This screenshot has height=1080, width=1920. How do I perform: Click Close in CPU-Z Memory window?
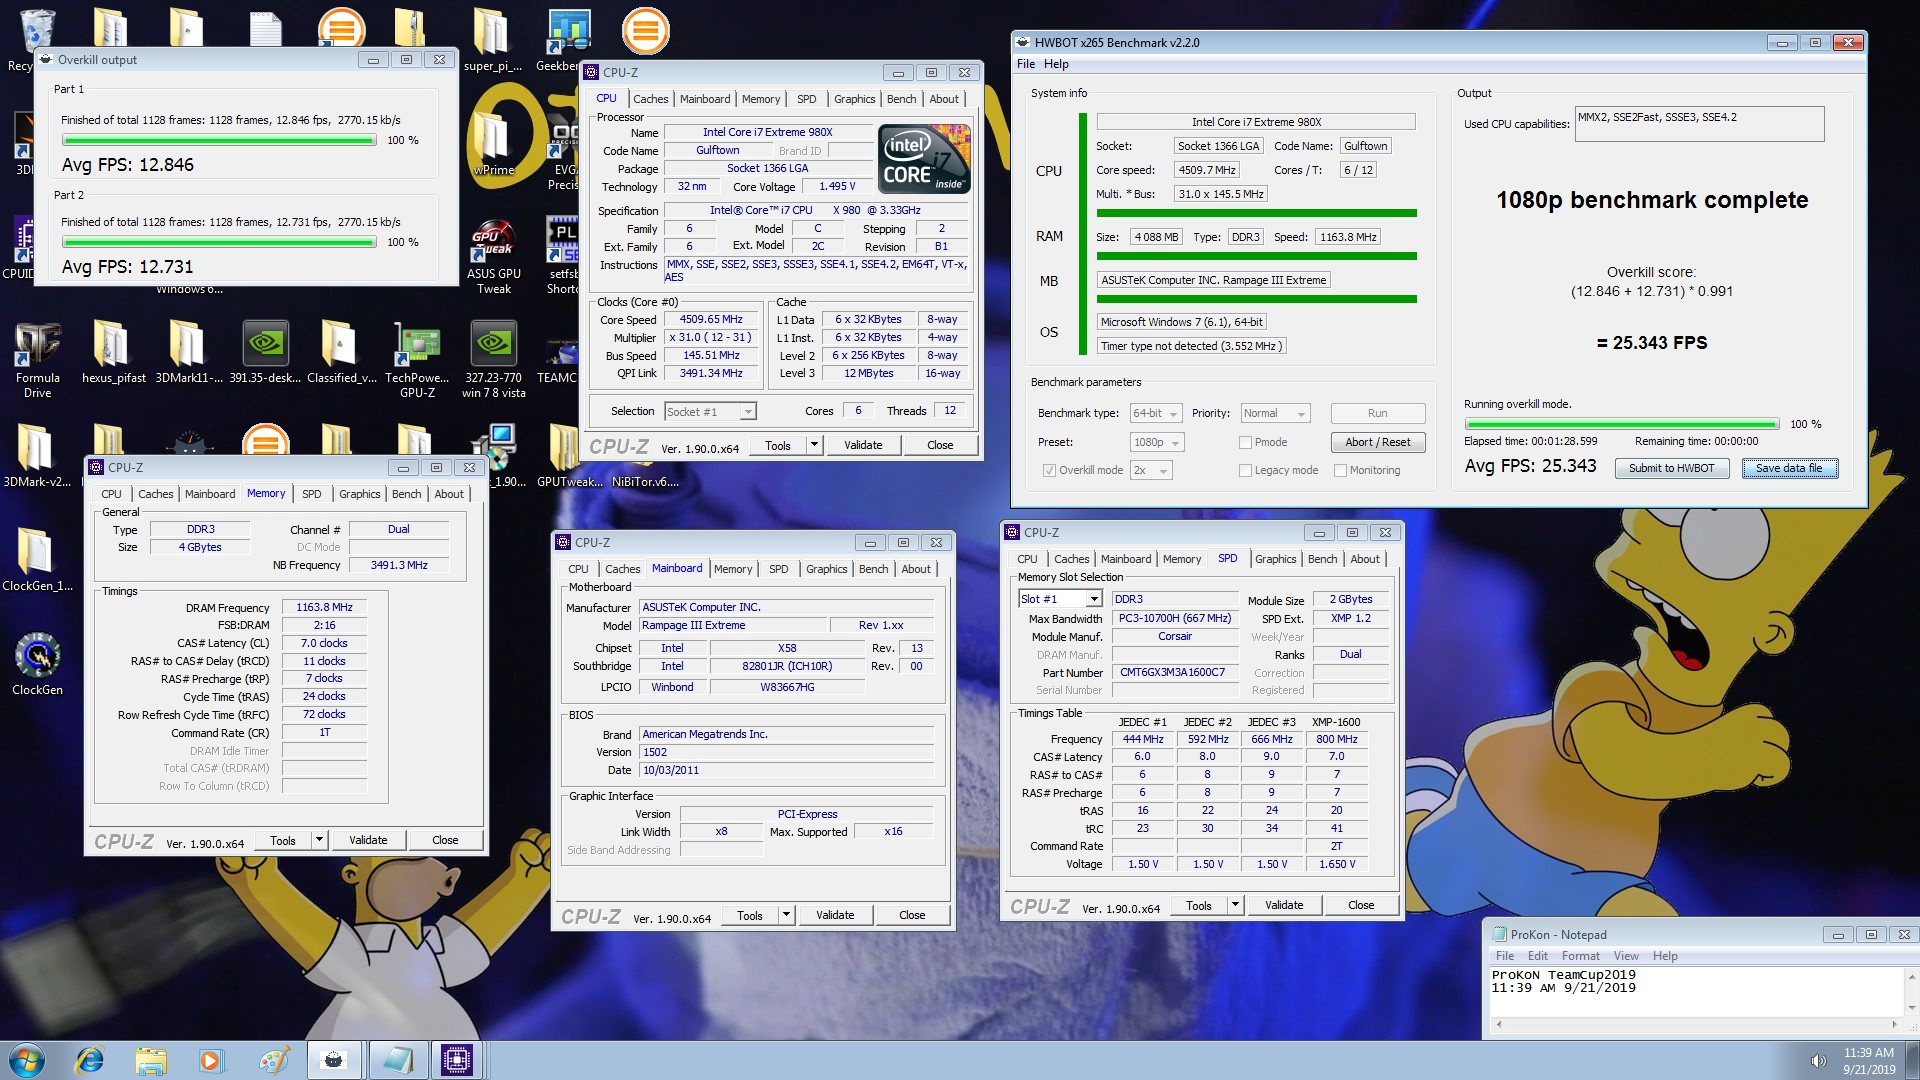(445, 840)
